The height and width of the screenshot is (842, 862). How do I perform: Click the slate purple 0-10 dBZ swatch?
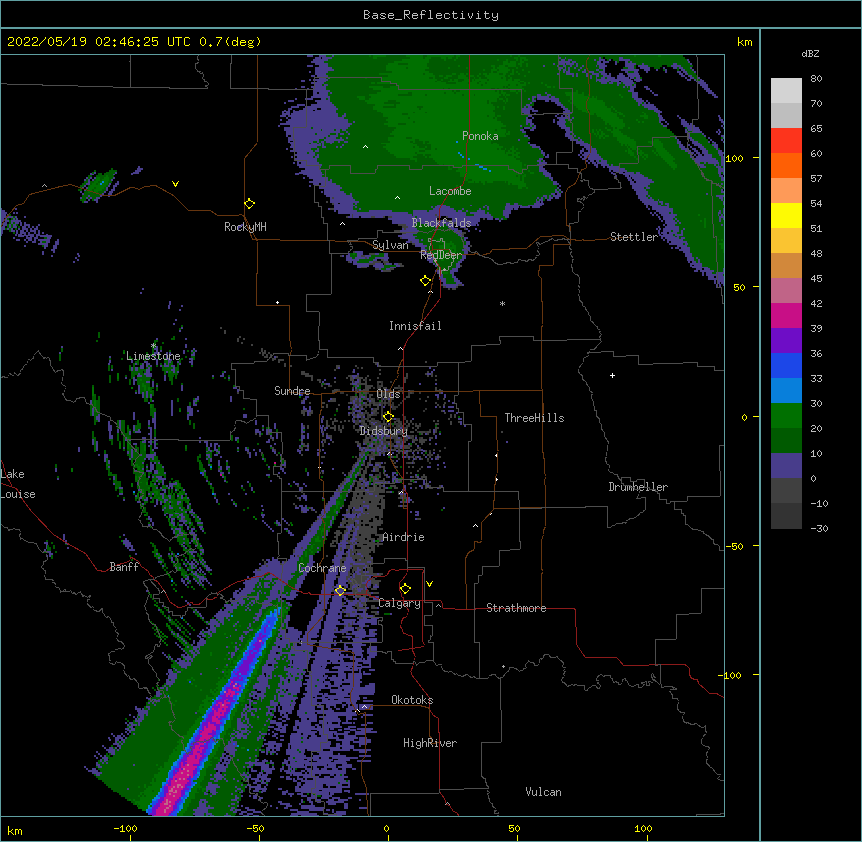(786, 466)
